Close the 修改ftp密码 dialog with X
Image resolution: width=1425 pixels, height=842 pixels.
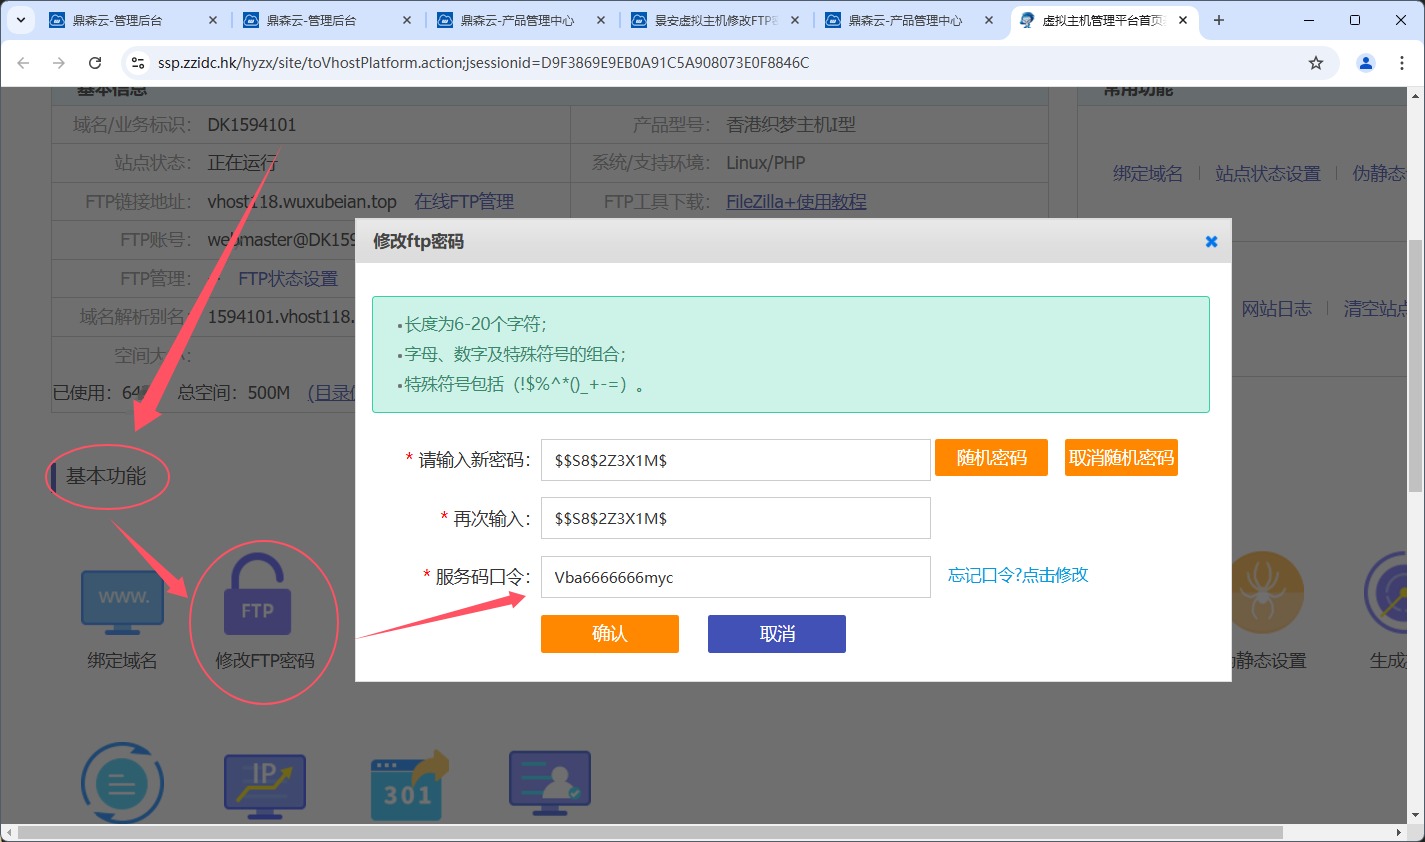[x=1211, y=241]
